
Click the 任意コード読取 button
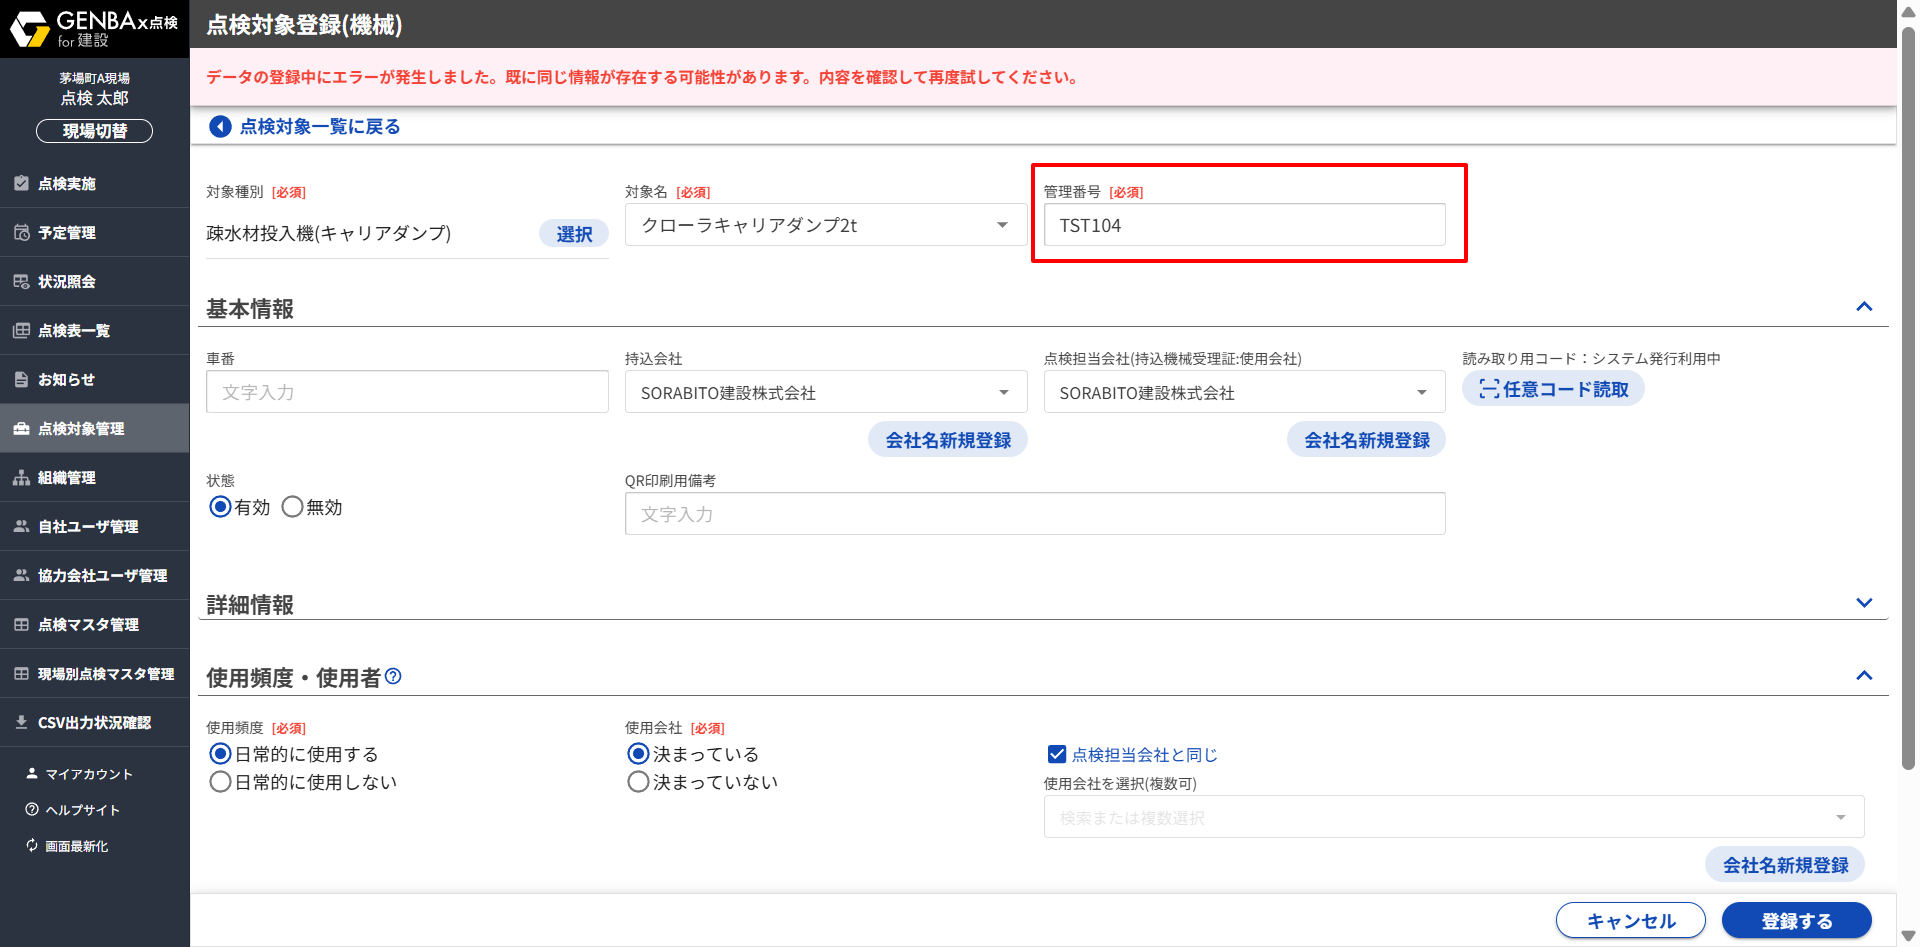click(1553, 389)
